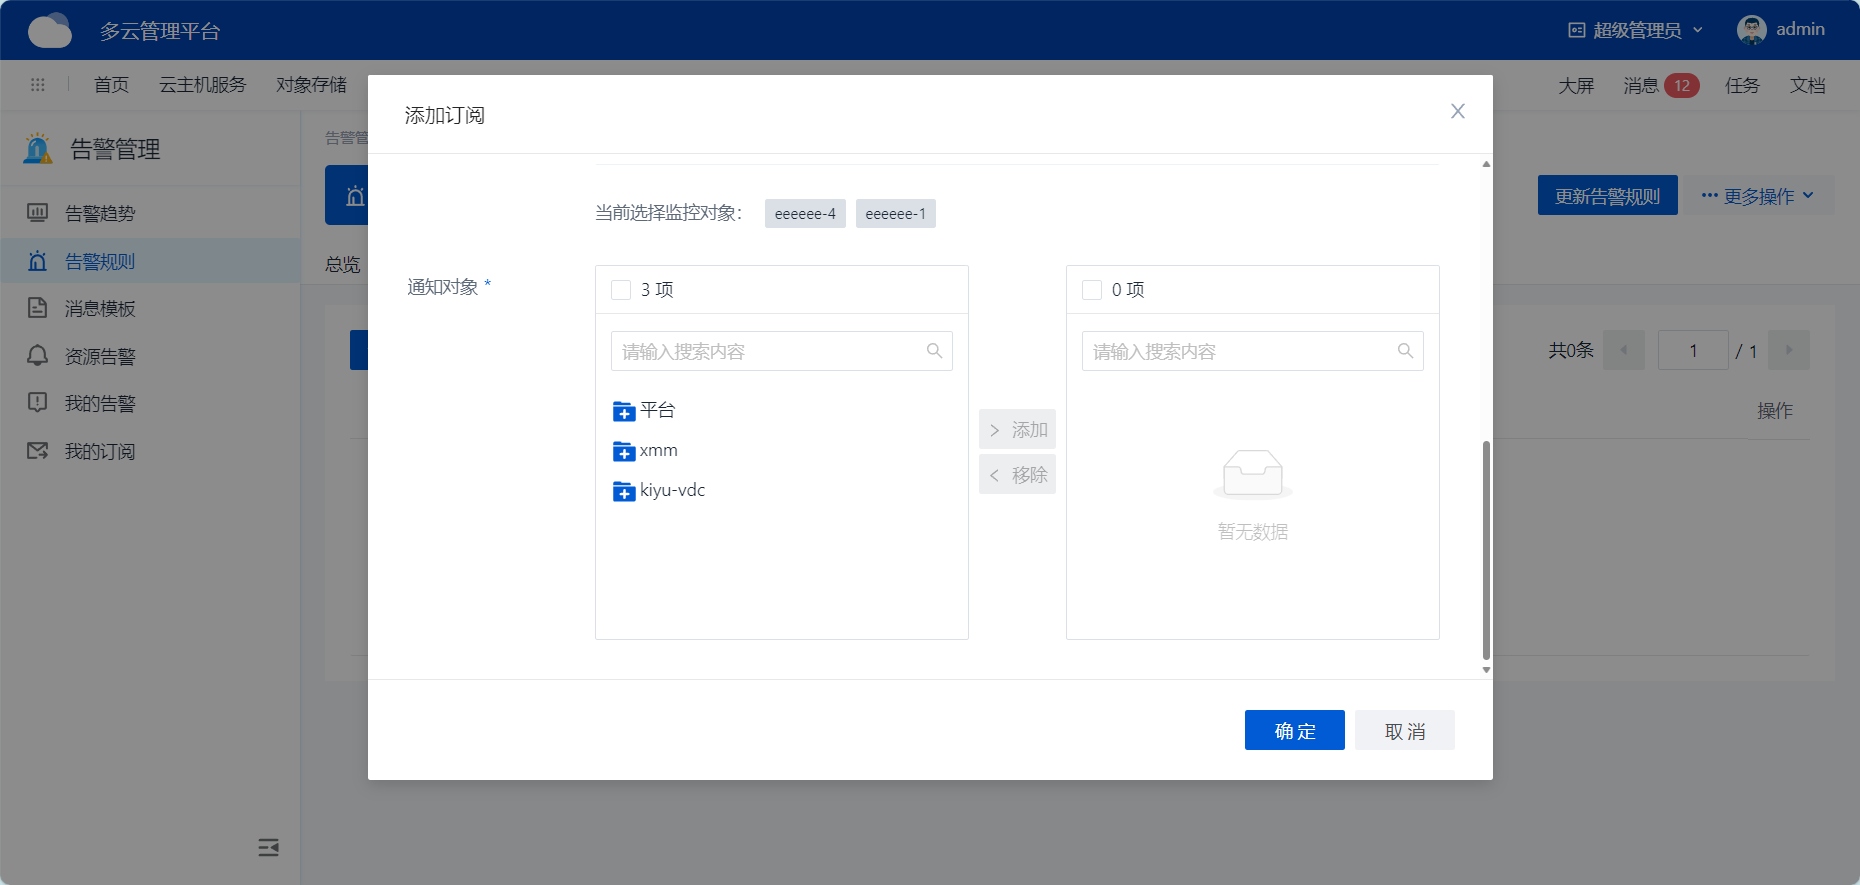Expand the kiyu-vdc folder node
Screen dimensions: 1860x885
(x=624, y=491)
